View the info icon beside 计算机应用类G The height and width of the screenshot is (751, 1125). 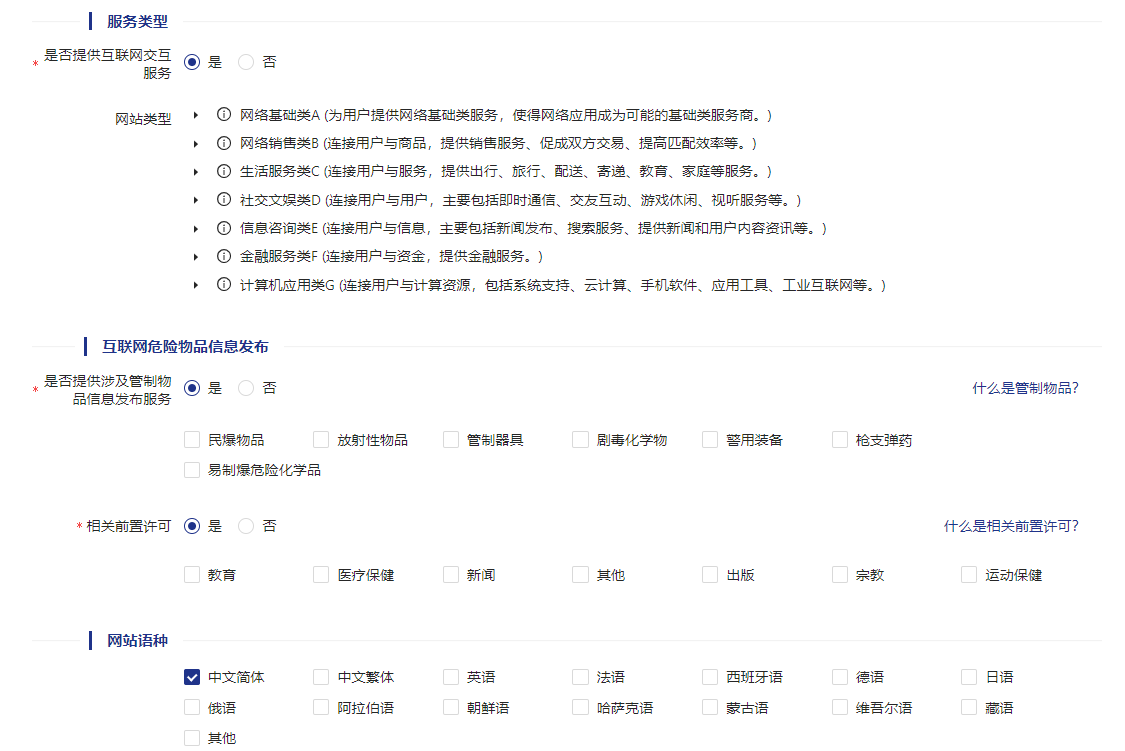[x=222, y=284]
